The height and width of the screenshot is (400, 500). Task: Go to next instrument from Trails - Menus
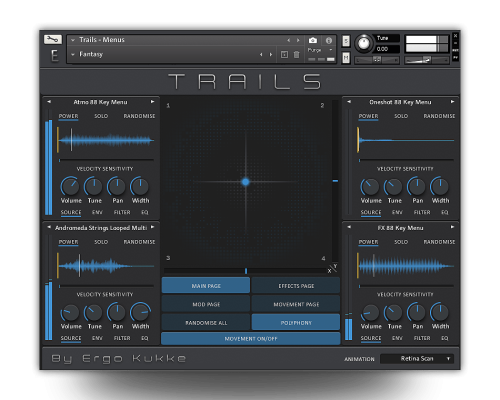[298, 40]
